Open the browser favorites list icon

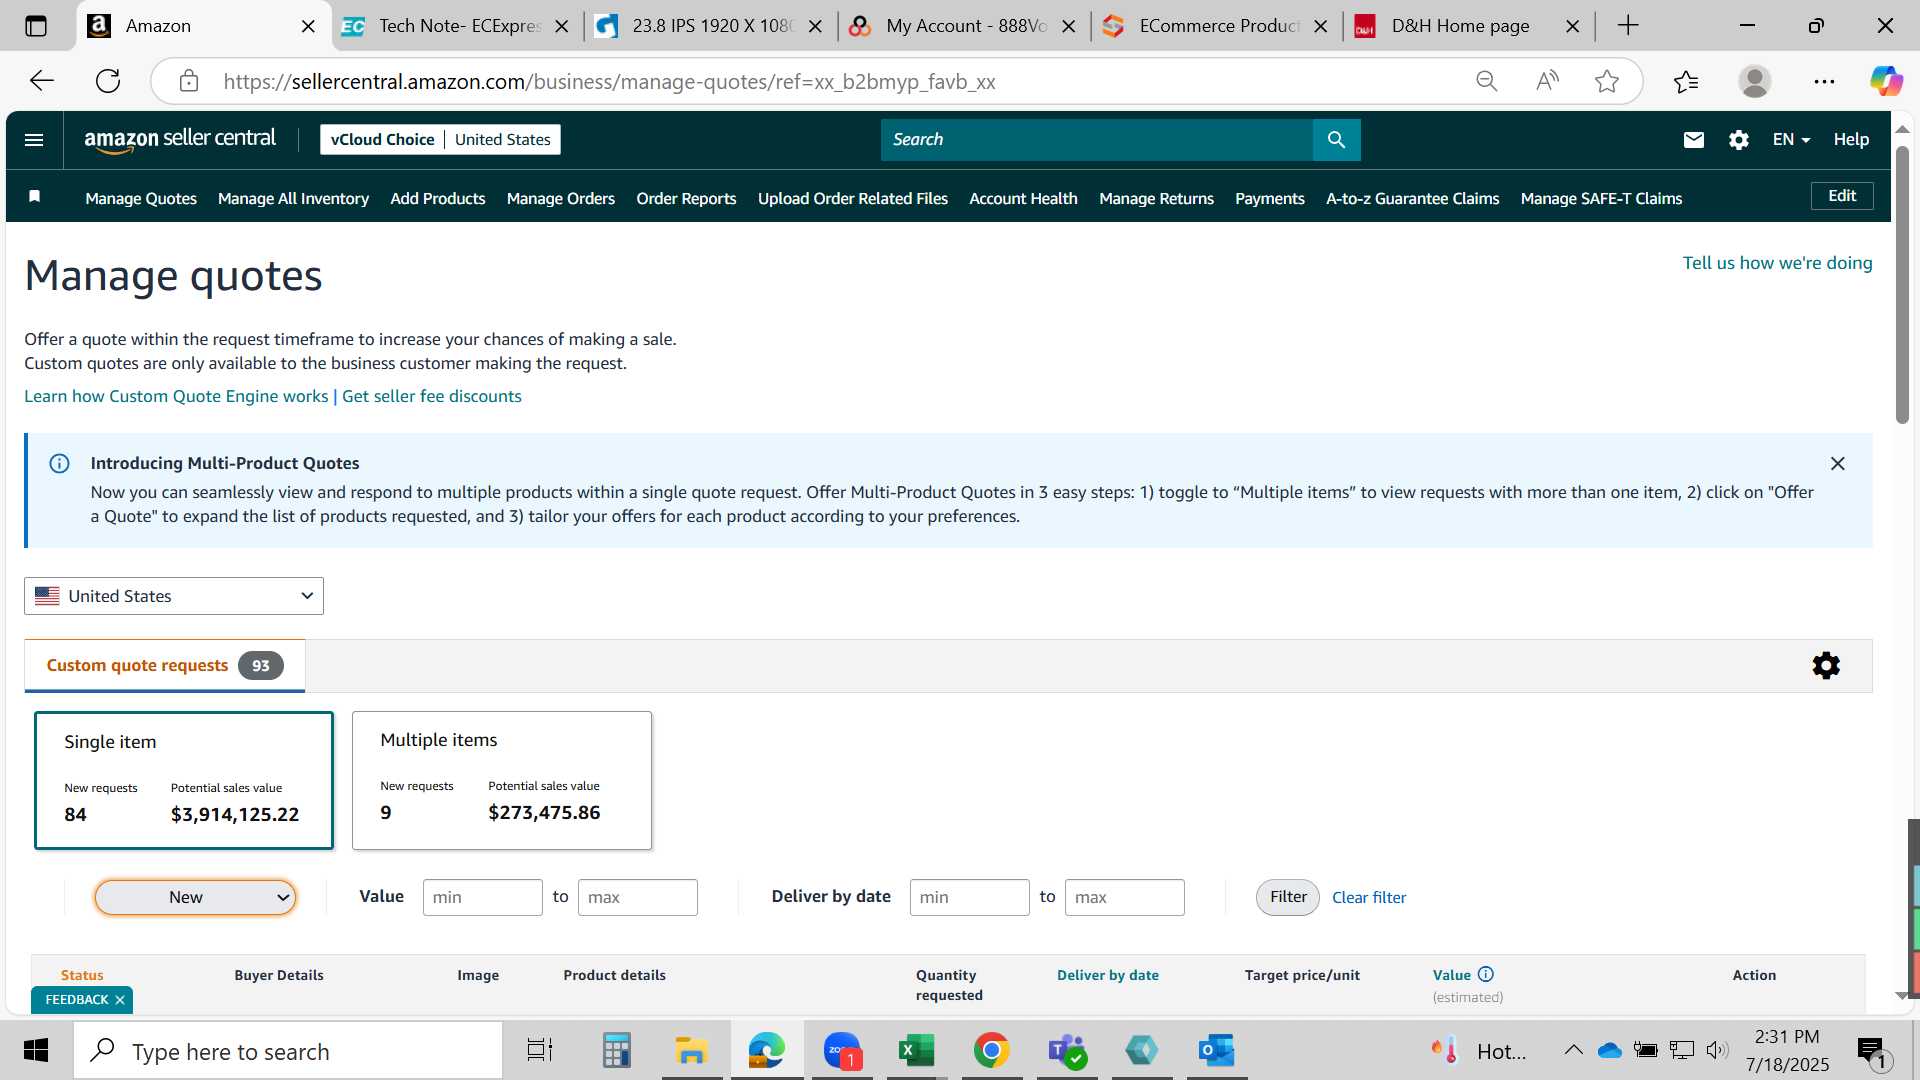(1686, 81)
